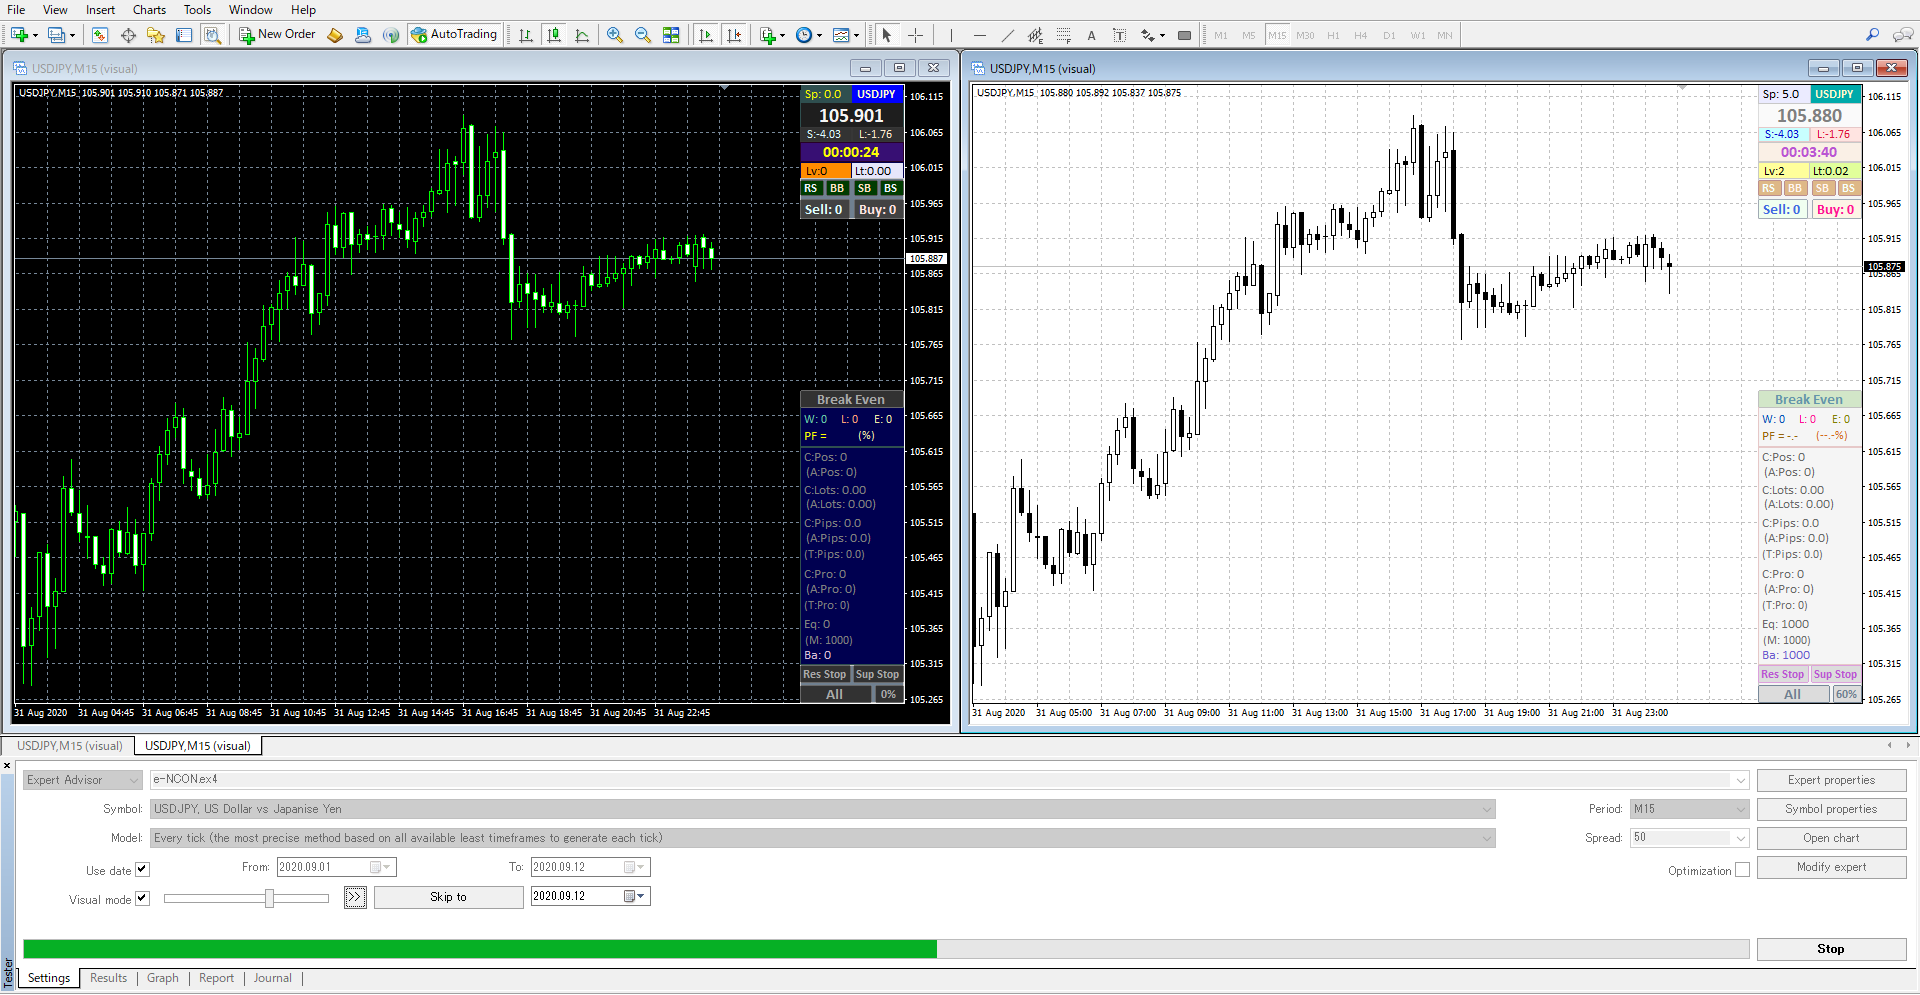Toggle Chart Shift icon
This screenshot has width=1920, height=995.
tap(734, 35)
